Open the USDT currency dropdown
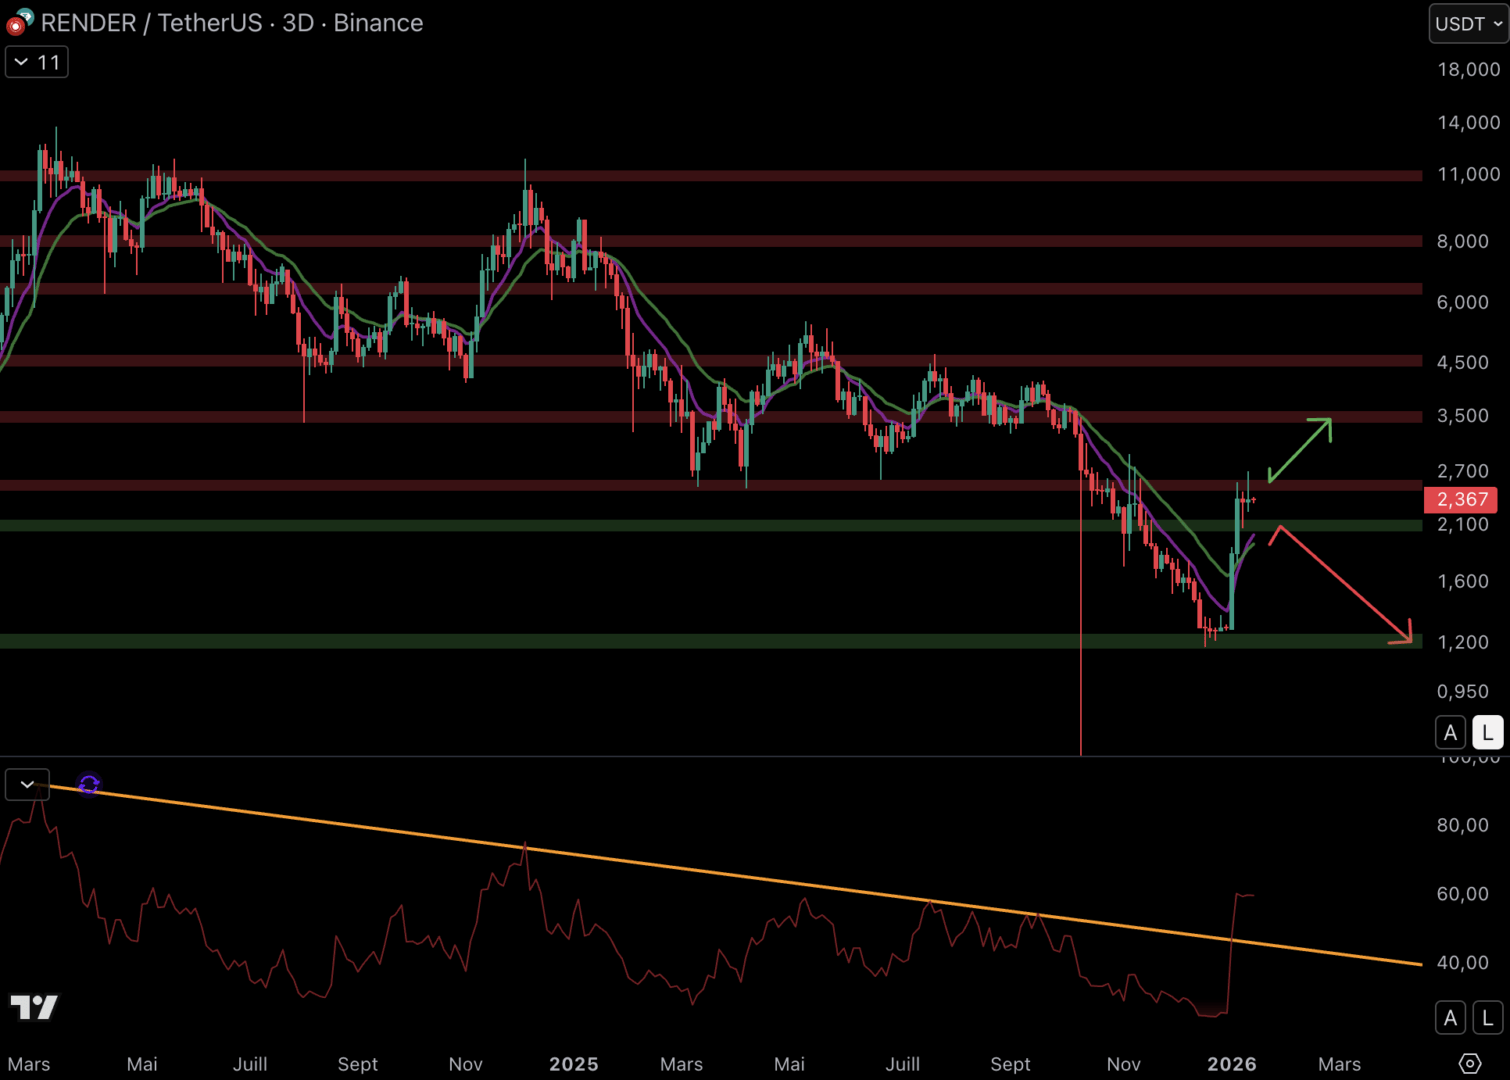The image size is (1510, 1080). click(1468, 24)
